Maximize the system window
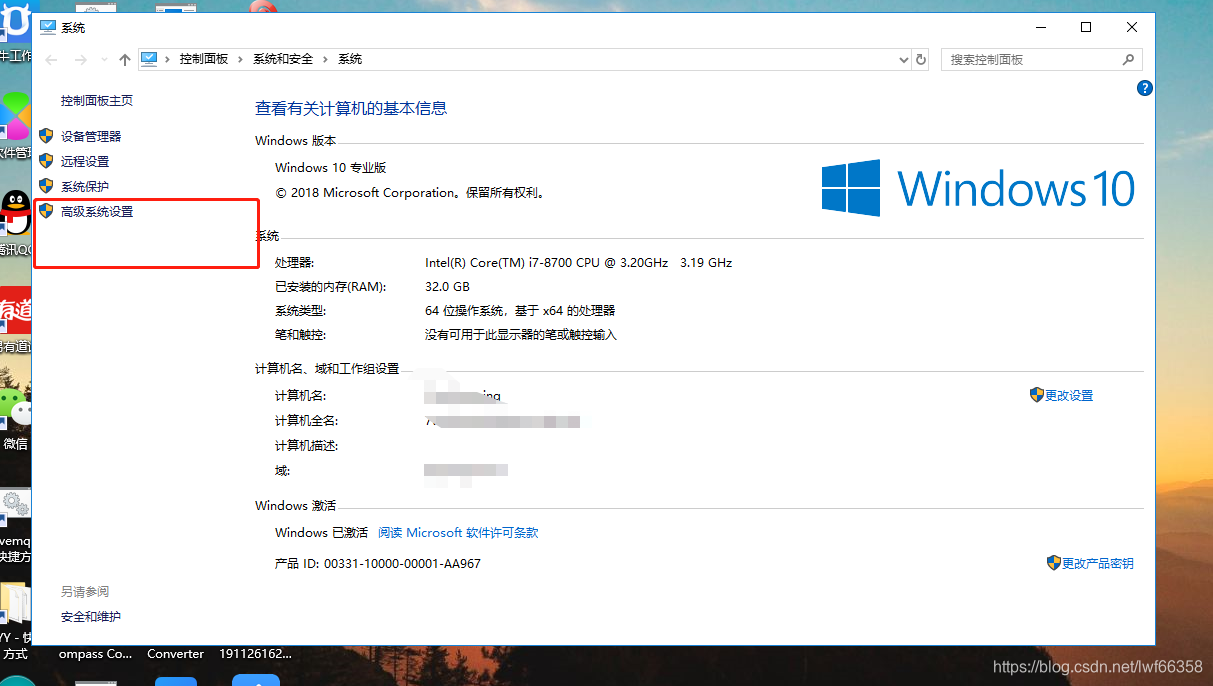Image resolution: width=1213 pixels, height=686 pixels. coord(1086,28)
